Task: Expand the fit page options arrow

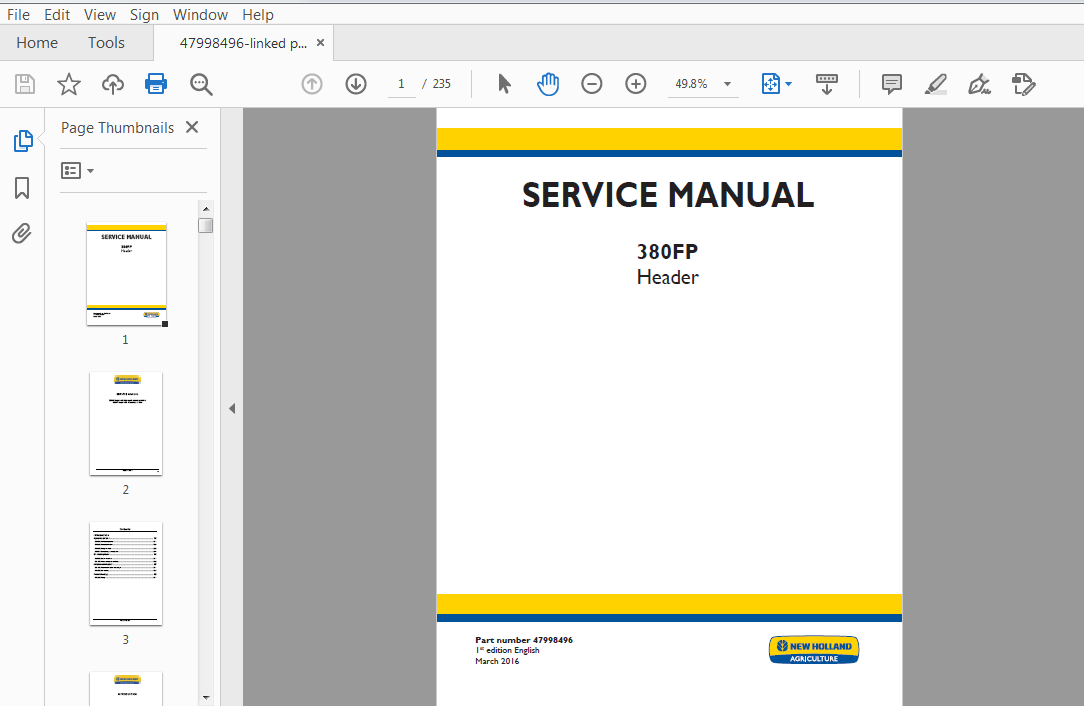Action: tap(789, 84)
